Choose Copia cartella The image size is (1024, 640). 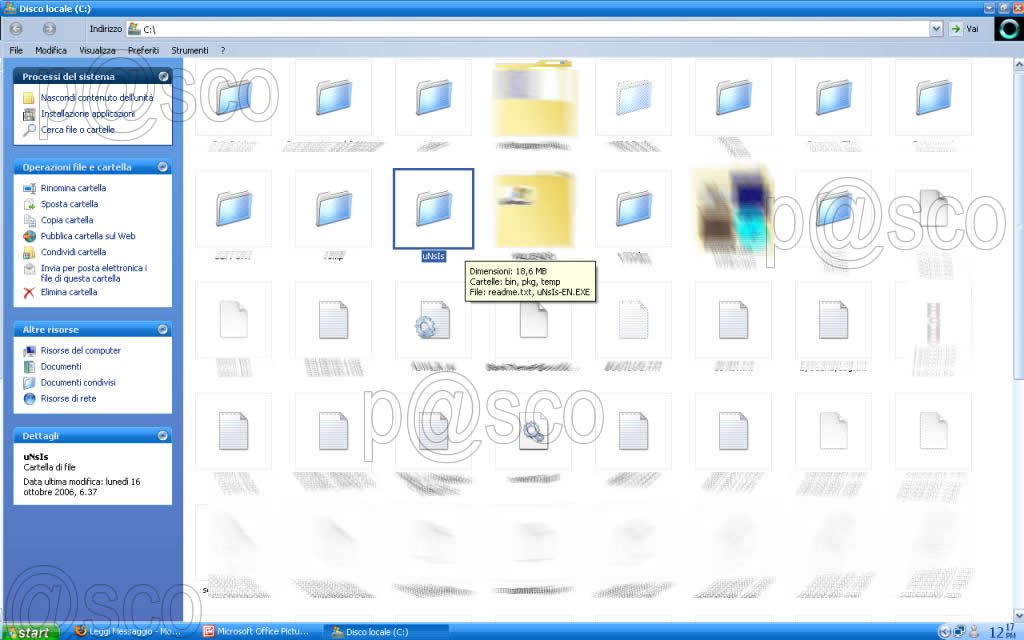pos(67,220)
